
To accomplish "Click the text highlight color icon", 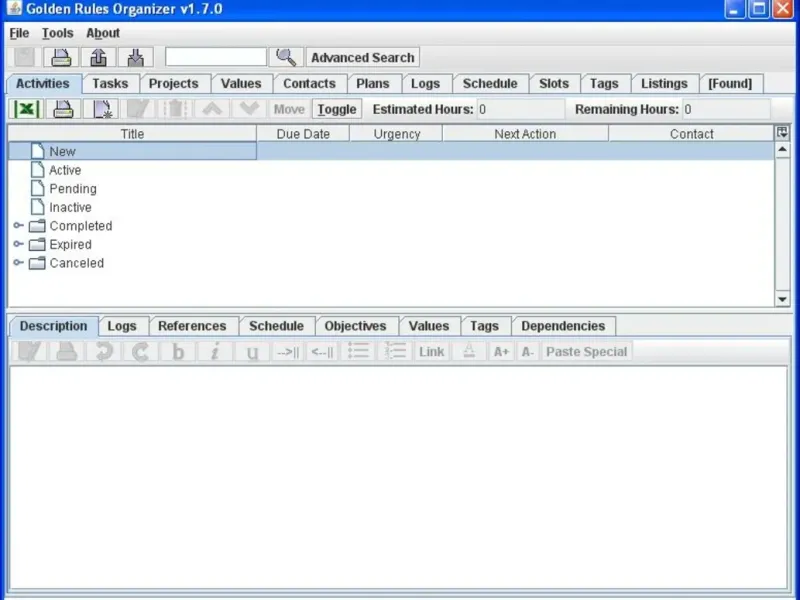I will pyautogui.click(x=469, y=352).
